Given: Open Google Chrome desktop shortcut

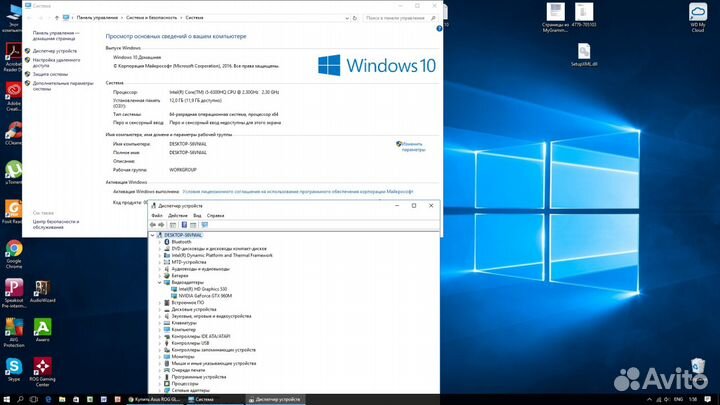Looking at the screenshot, I should coord(14,250).
